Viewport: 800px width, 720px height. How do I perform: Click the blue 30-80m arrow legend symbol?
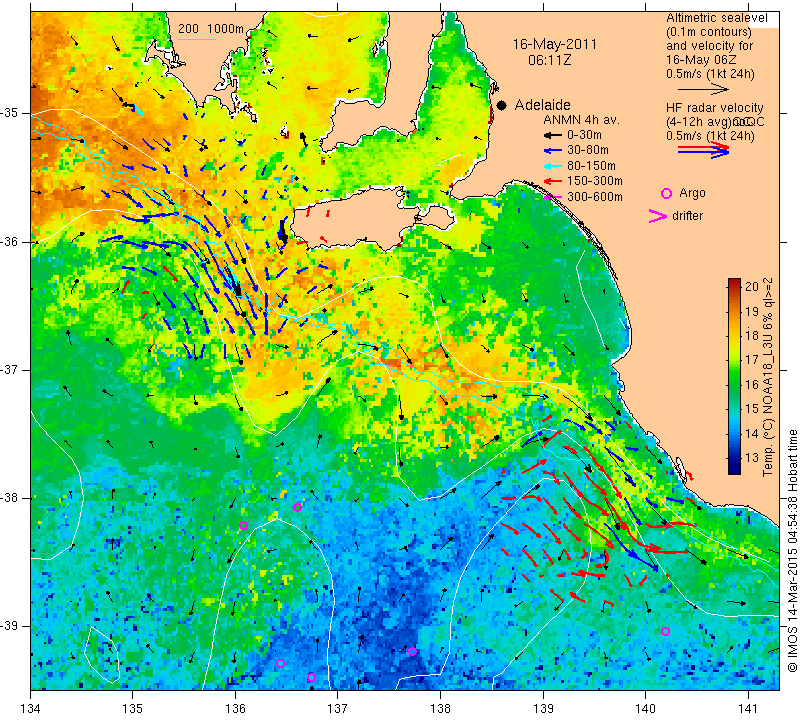[x=552, y=151]
